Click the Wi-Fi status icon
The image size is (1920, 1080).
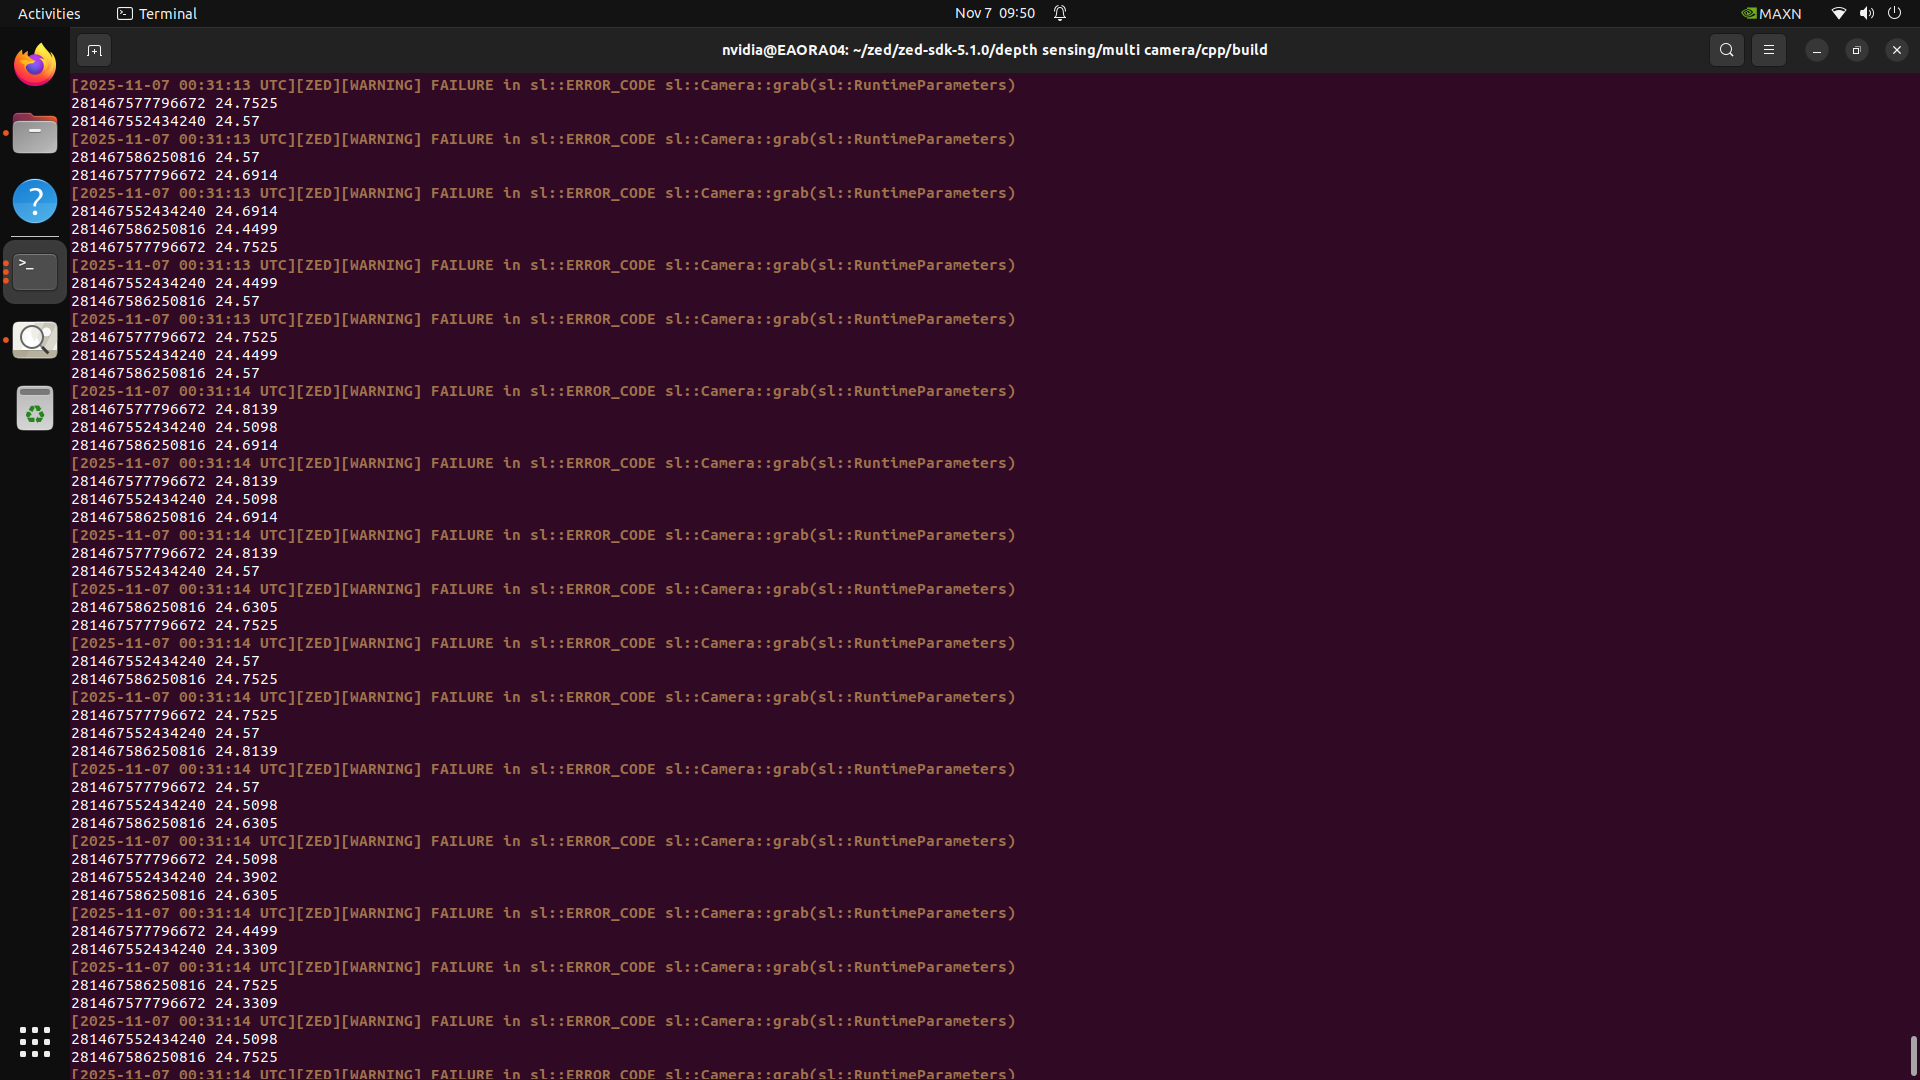(x=1838, y=13)
